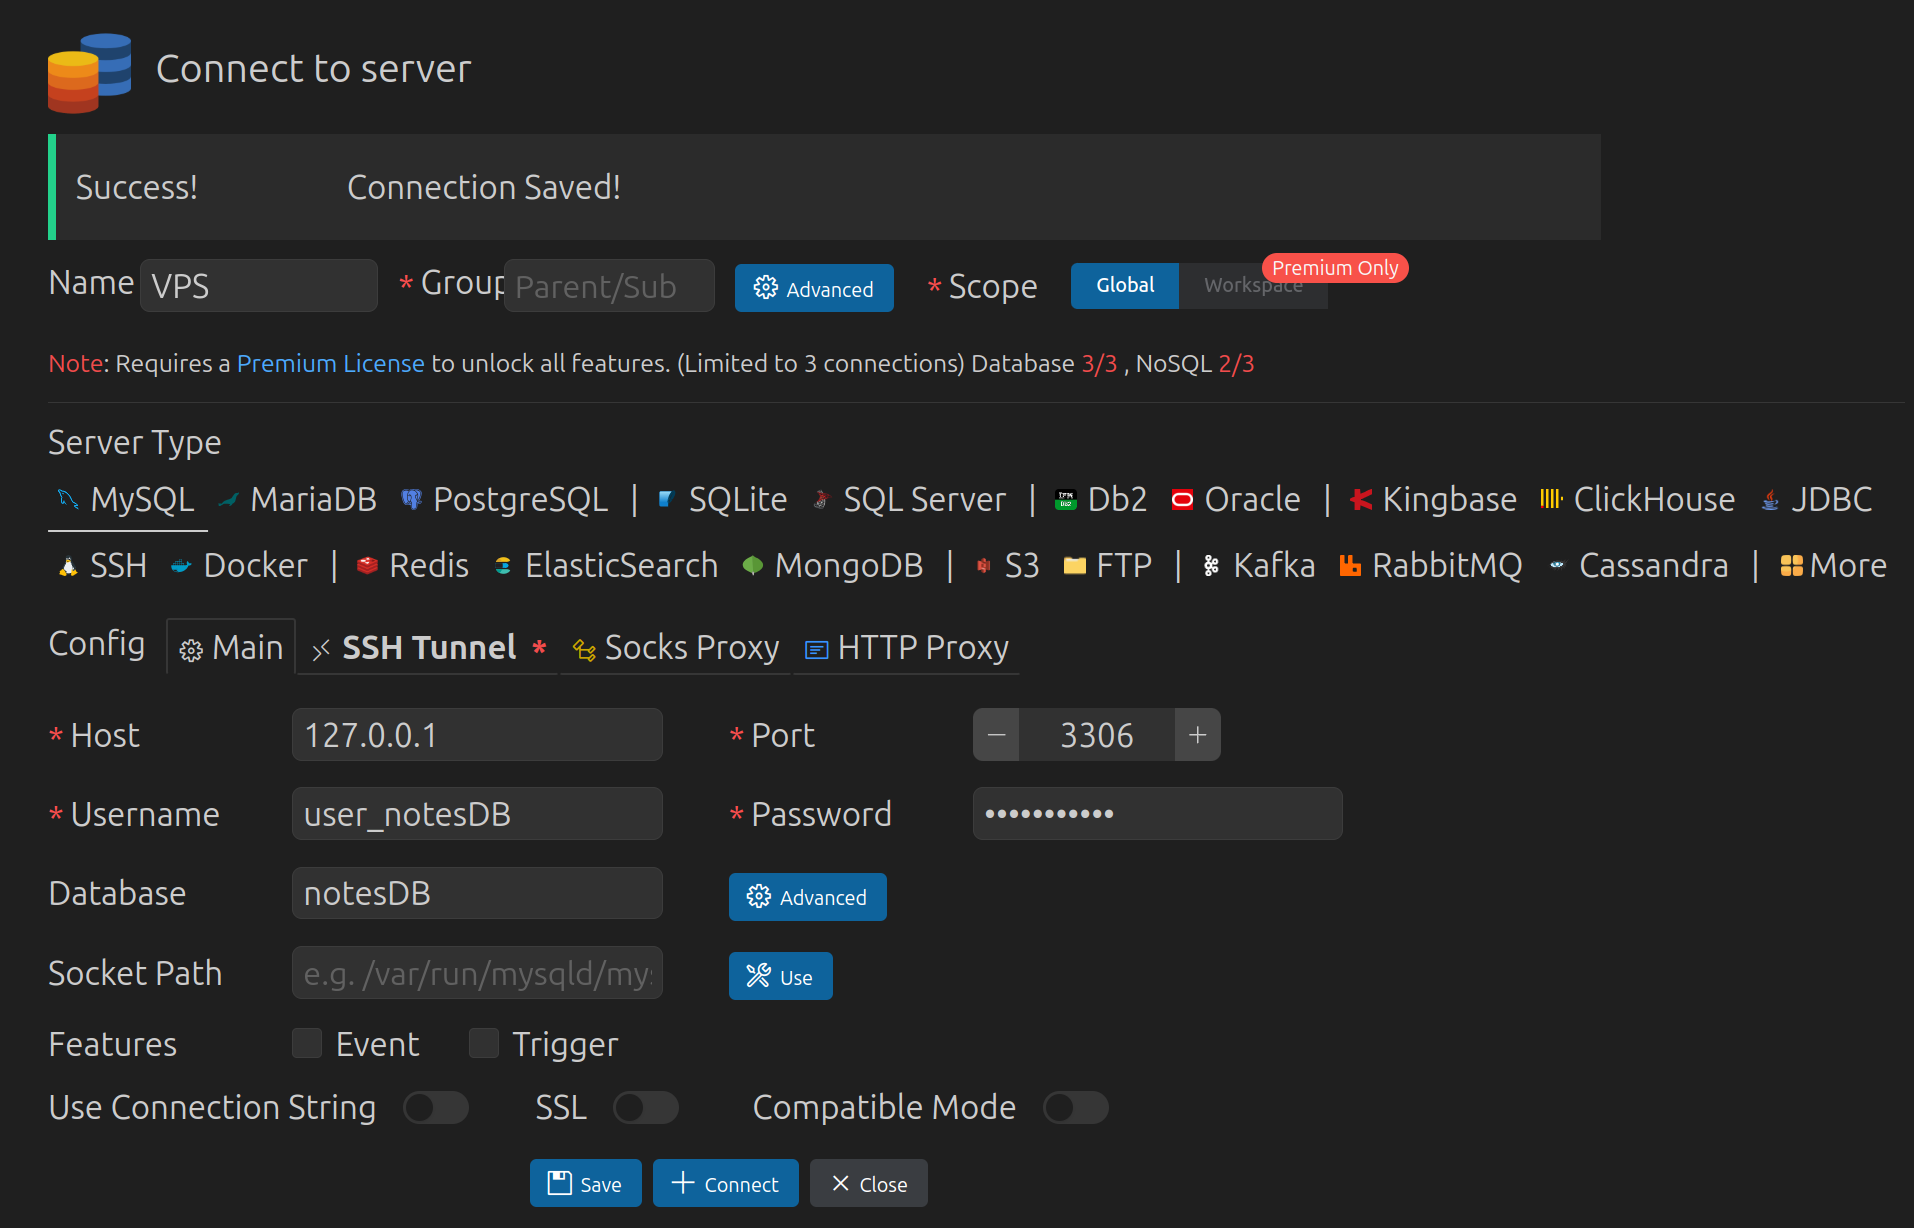
Task: Open the Main config tab
Action: (x=231, y=647)
